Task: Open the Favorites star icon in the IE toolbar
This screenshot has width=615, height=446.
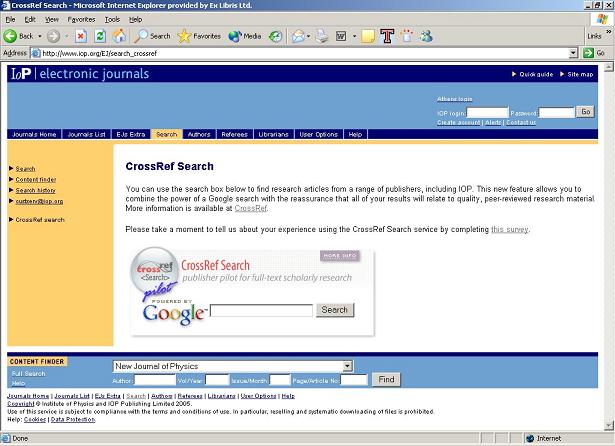Action: [x=184, y=36]
